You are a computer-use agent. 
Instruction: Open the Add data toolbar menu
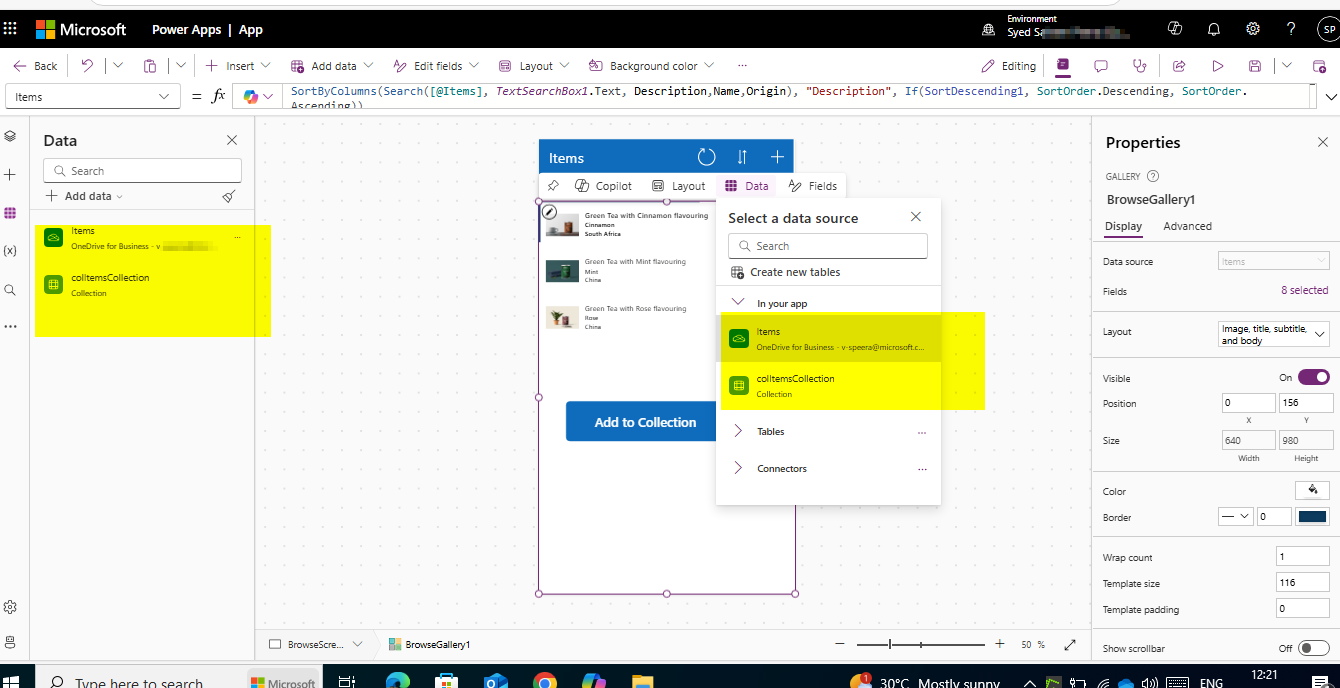332,66
